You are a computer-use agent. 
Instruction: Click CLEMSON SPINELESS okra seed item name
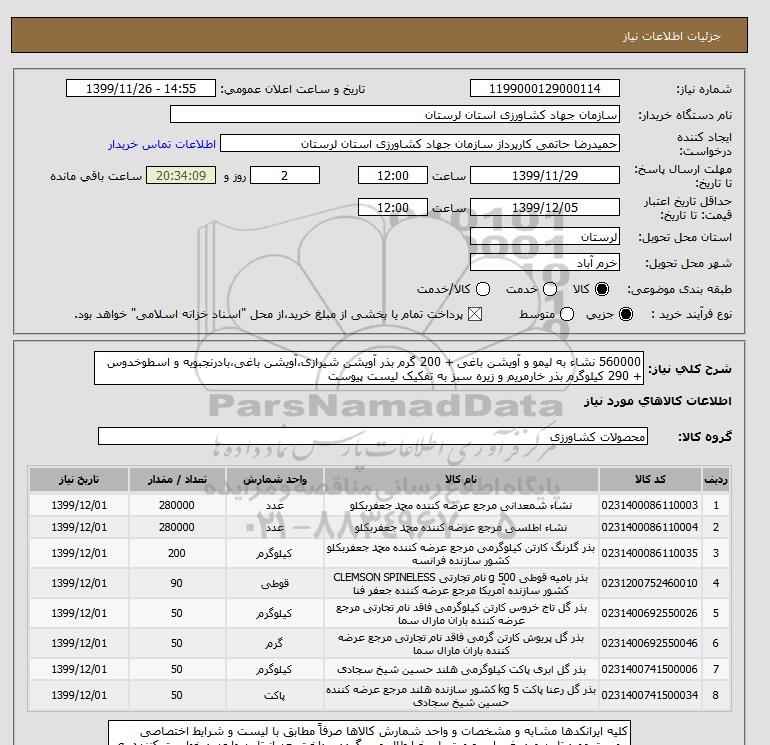pyautogui.click(x=461, y=583)
